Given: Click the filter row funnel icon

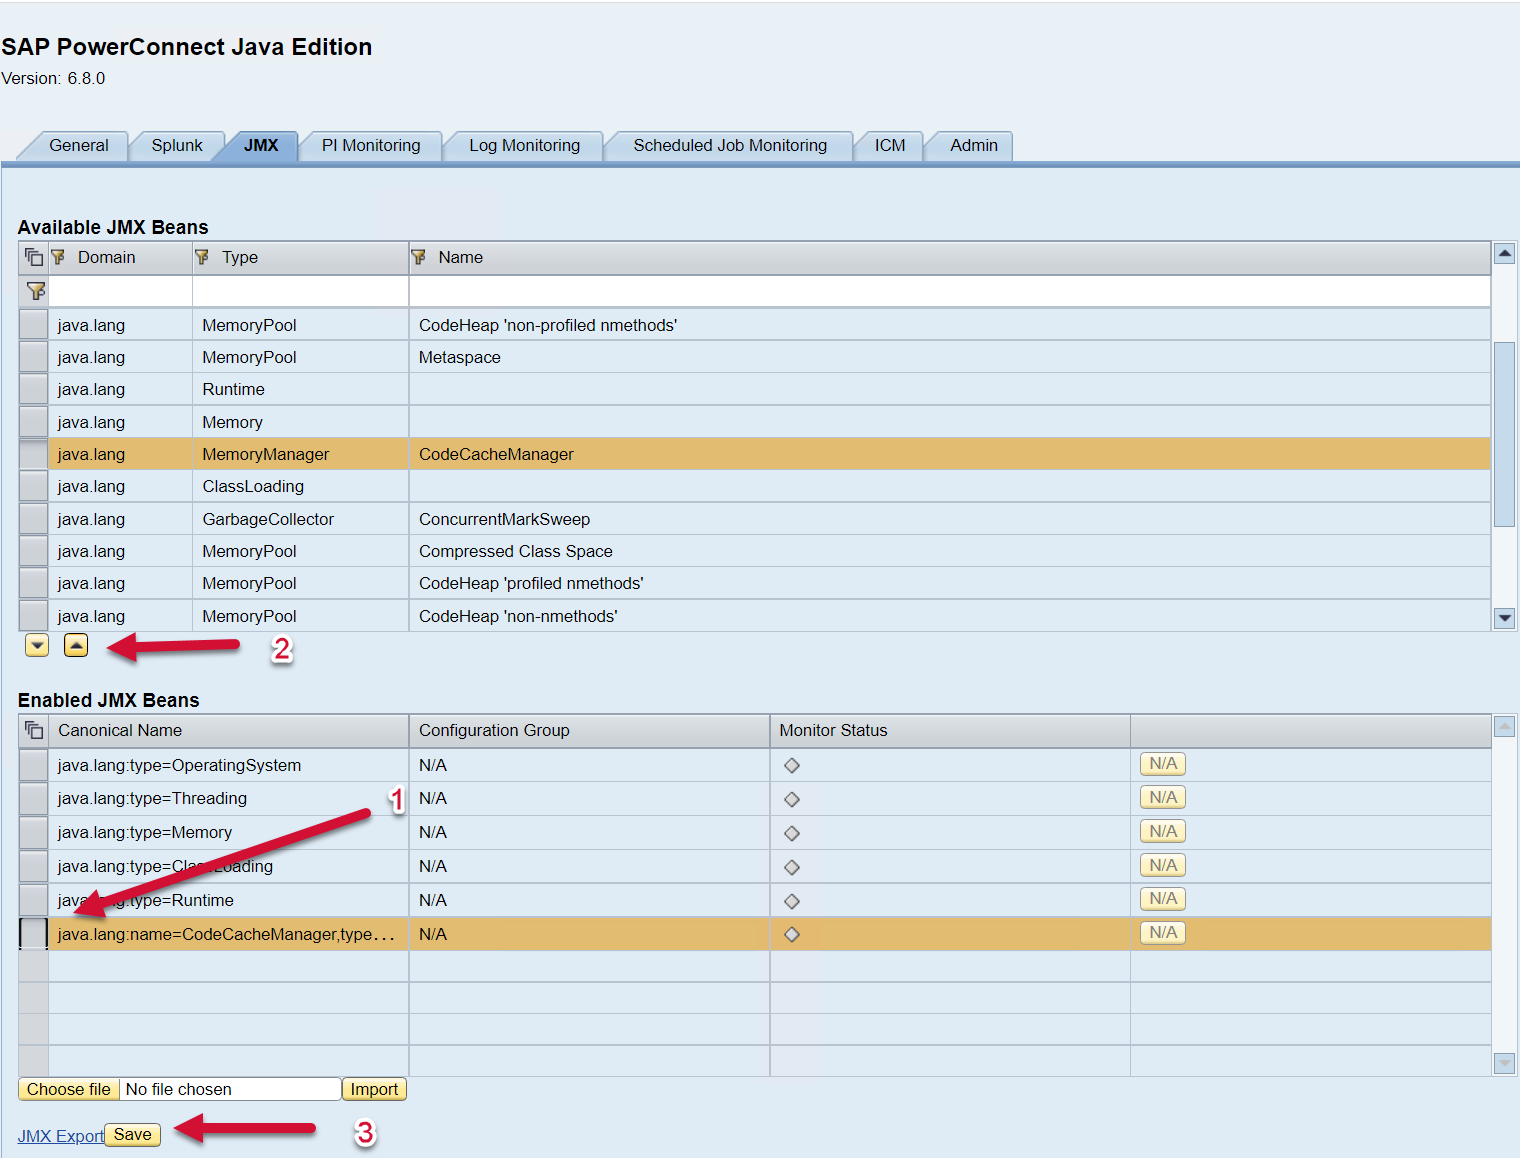Looking at the screenshot, I should click(x=35, y=291).
